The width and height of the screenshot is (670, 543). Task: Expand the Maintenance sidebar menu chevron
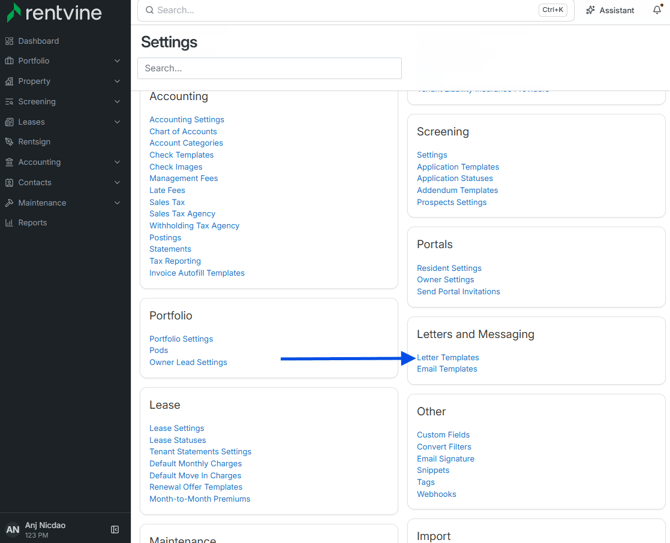pyautogui.click(x=117, y=203)
